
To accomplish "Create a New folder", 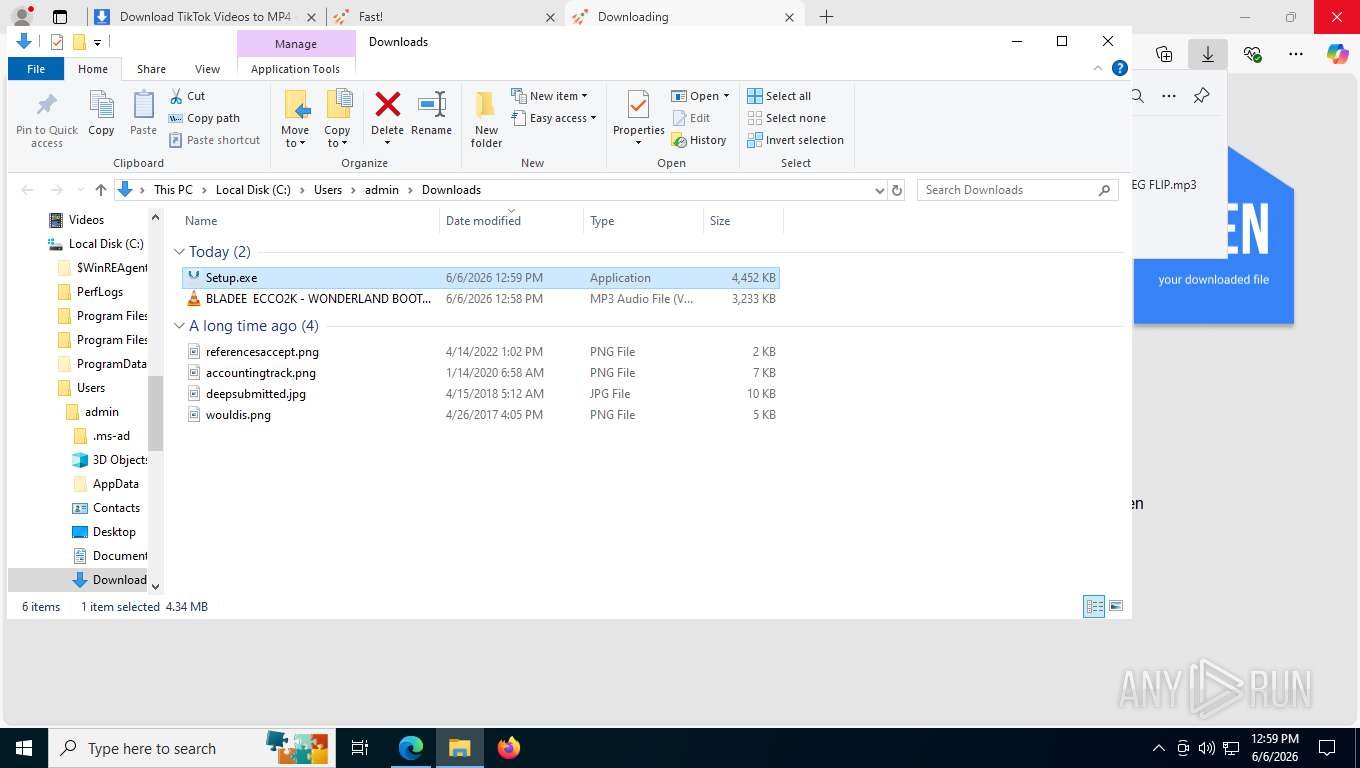I will [486, 119].
